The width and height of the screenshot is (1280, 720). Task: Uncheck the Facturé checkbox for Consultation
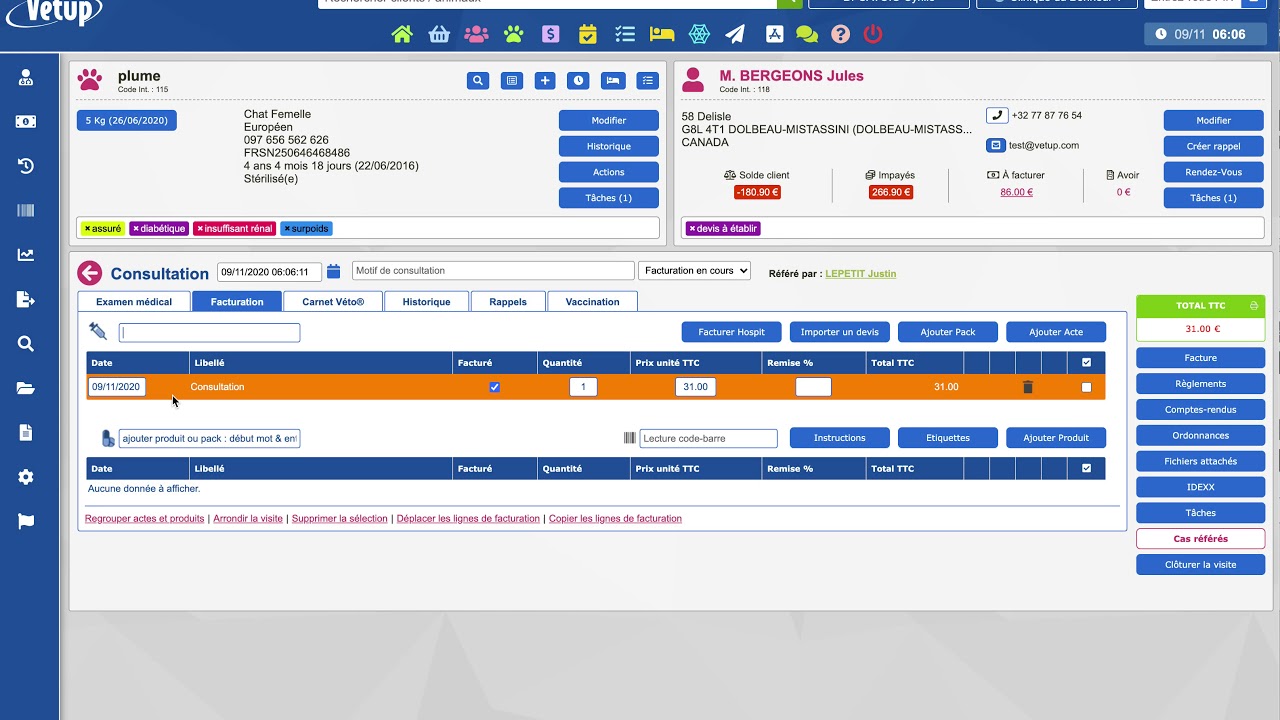pos(494,387)
